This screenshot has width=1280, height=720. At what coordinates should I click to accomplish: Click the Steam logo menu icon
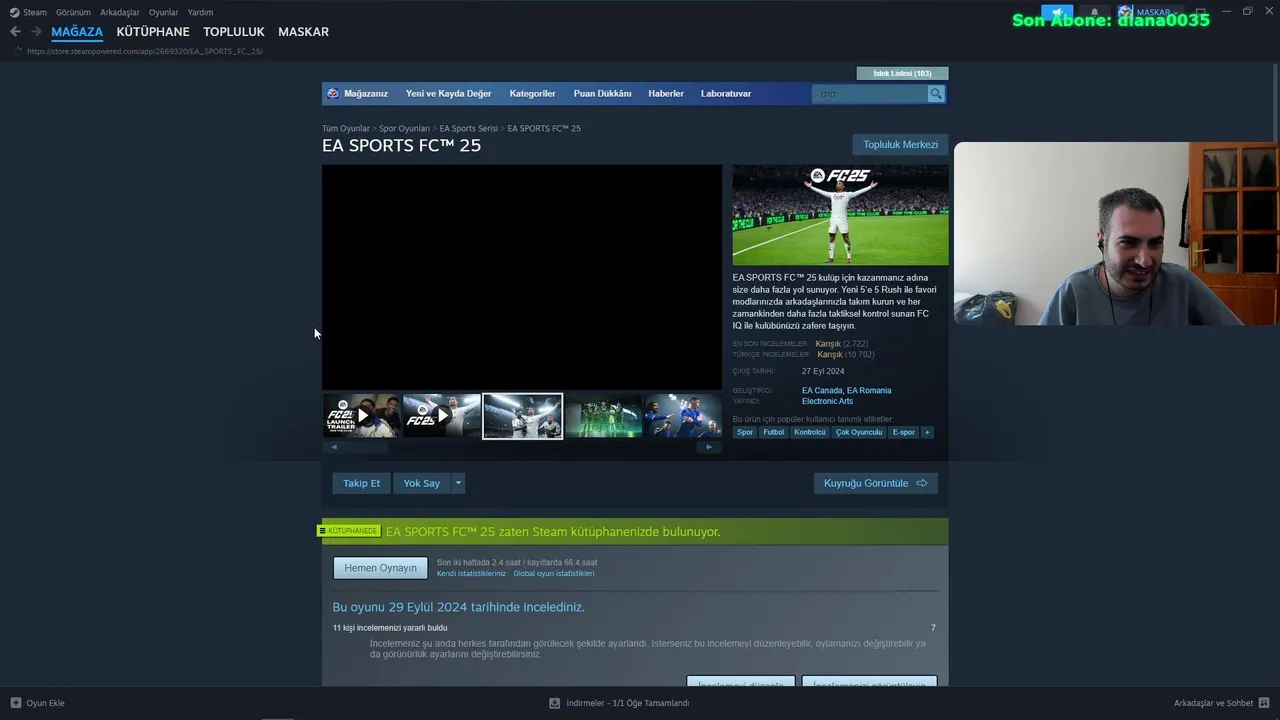tap(14, 13)
